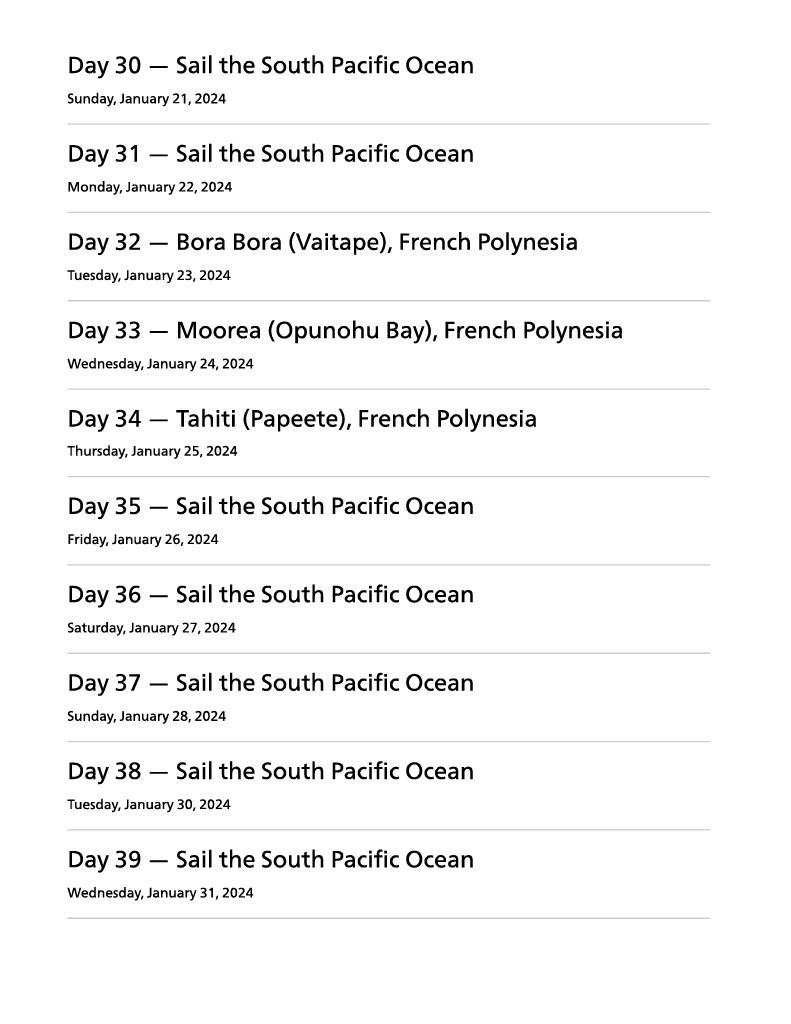Click the Wednesday, January 31, 2024 date
This screenshot has height=1024, width=791.
160,893
